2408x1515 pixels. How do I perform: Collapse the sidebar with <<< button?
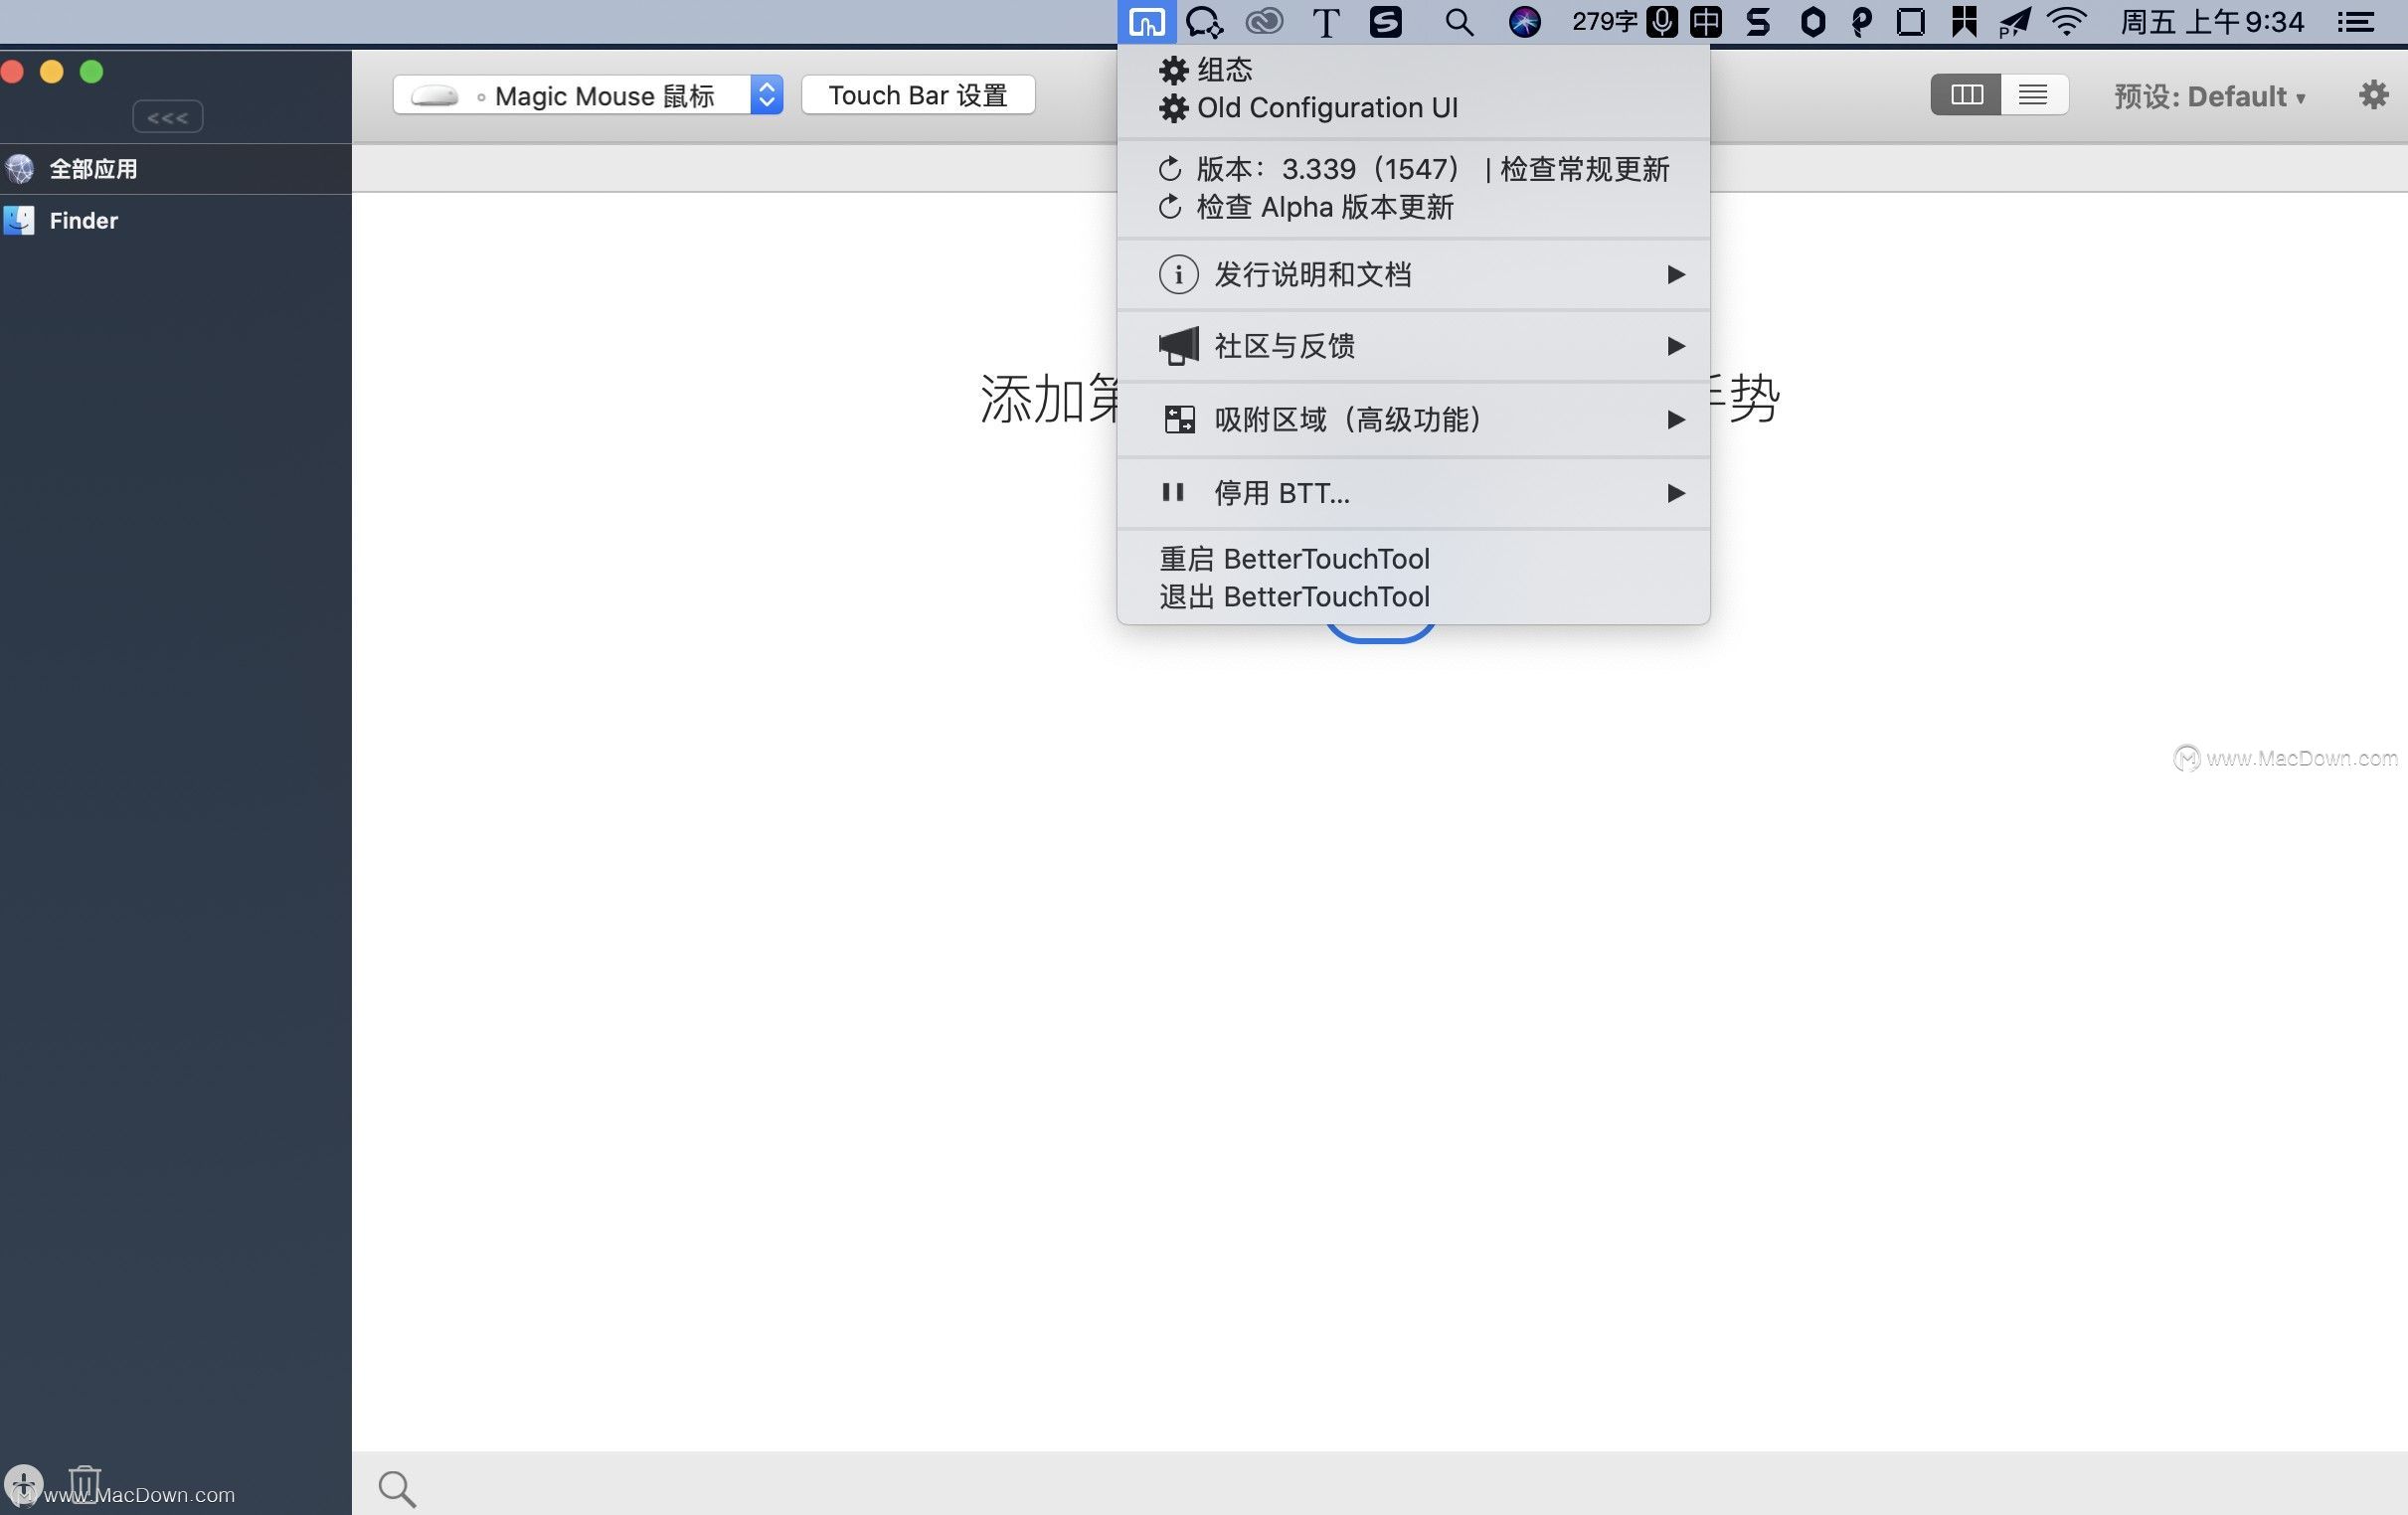tap(168, 117)
